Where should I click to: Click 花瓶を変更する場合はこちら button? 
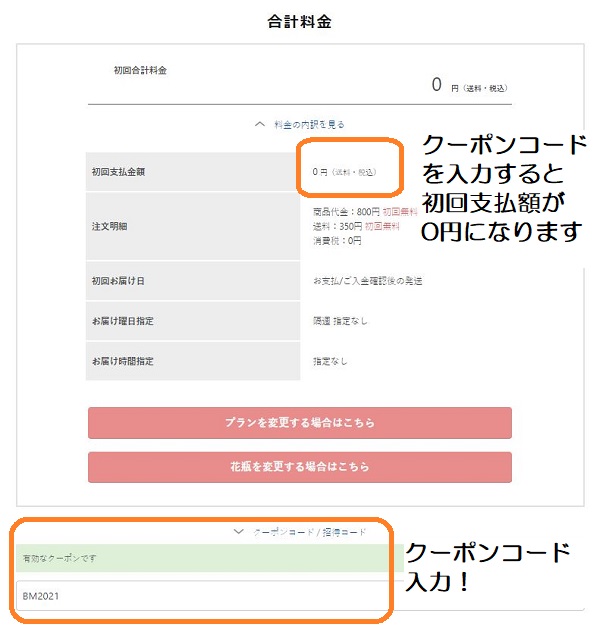(300, 467)
